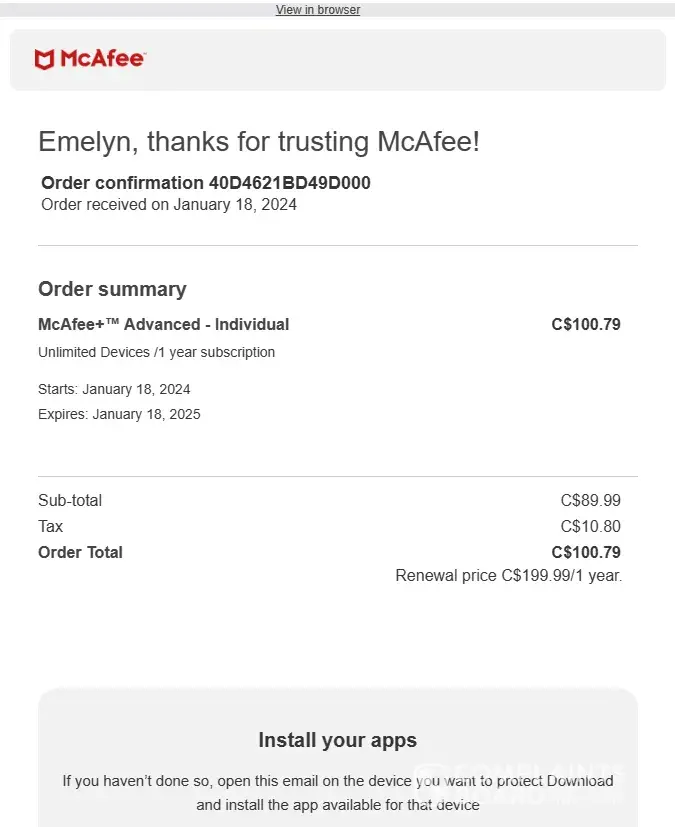This screenshot has height=827, width=675.
Task: Click the Order received on January 18 line
Action: click(x=169, y=205)
